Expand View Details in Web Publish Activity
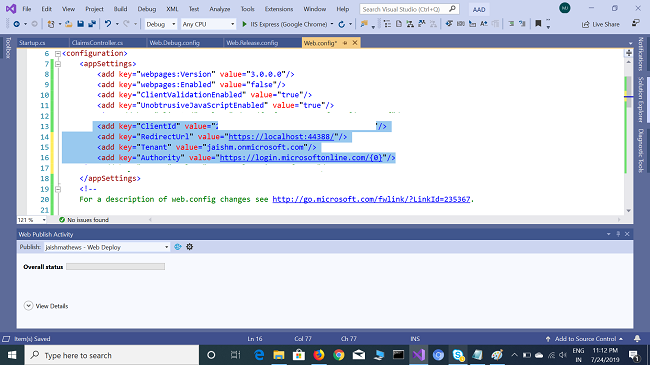The width and height of the screenshot is (650, 365). click(x=46, y=306)
